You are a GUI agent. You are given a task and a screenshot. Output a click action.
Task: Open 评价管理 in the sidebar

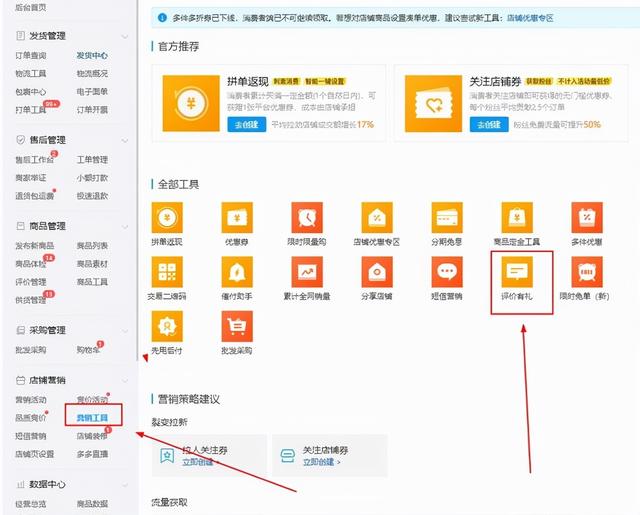pyautogui.click(x=31, y=282)
